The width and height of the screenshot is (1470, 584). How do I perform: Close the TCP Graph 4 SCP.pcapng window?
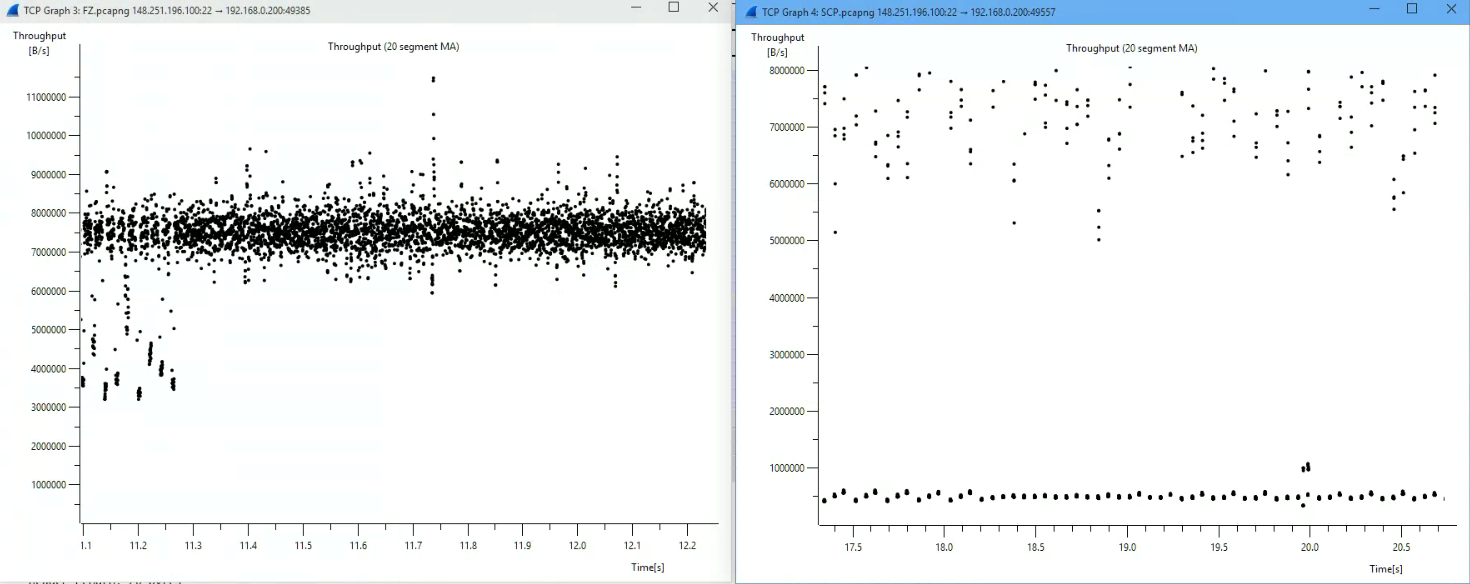click(x=1451, y=9)
